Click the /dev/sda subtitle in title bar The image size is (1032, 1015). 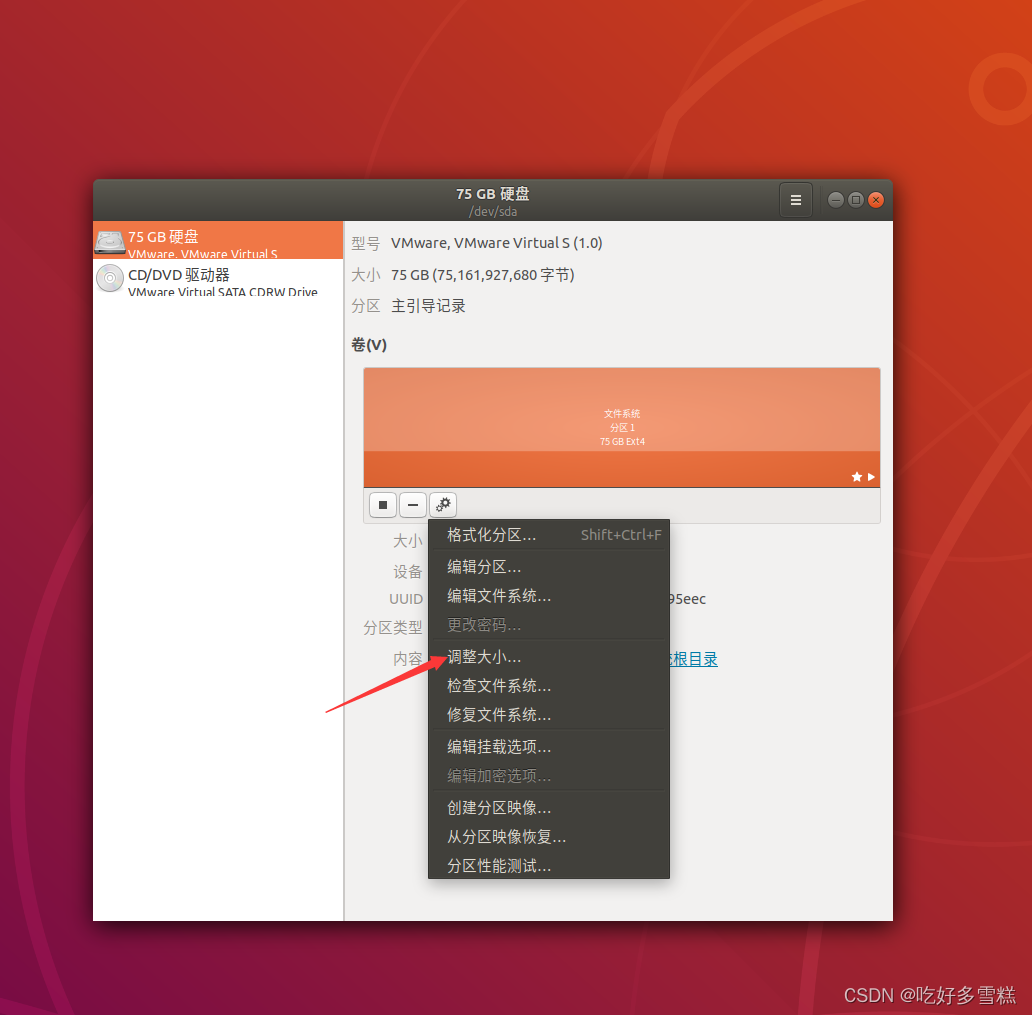tap(493, 211)
